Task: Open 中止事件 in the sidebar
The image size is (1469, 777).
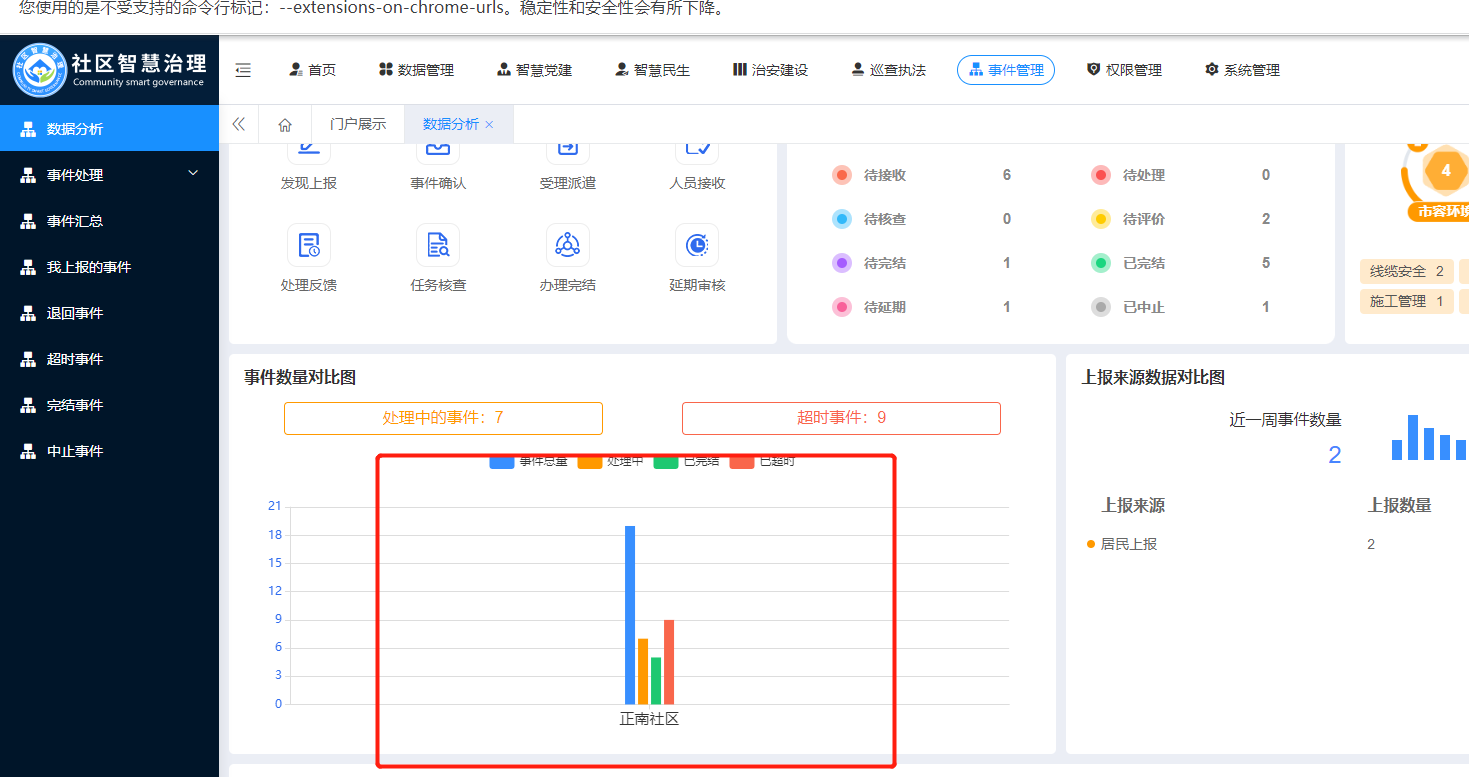Action: click(109, 450)
